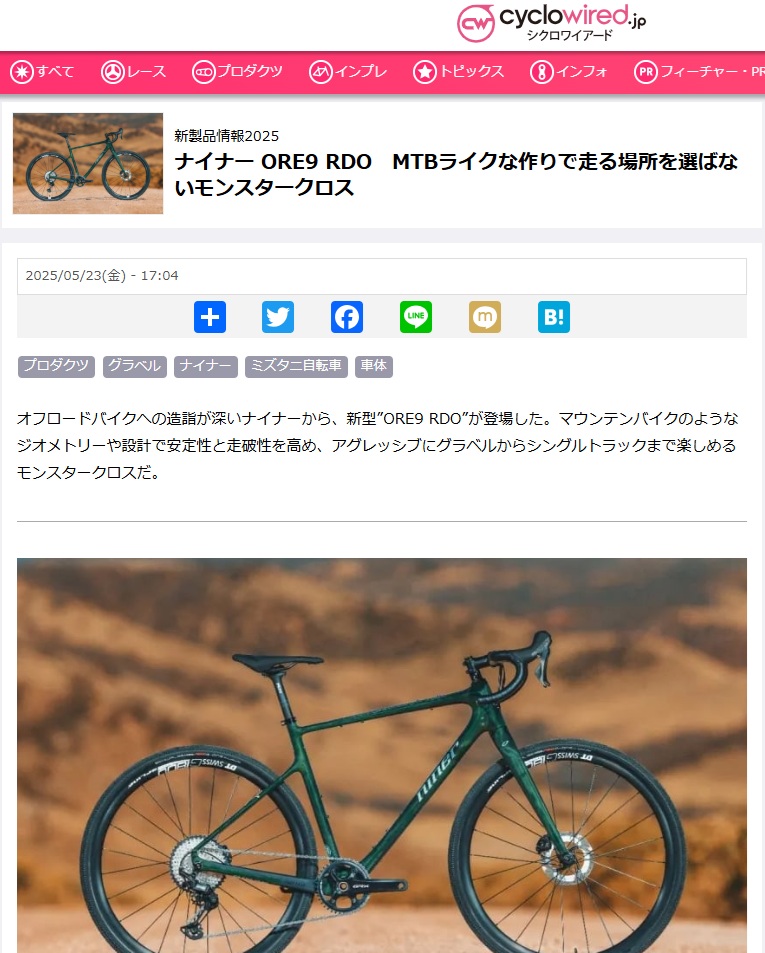The height and width of the screenshot is (953, 765).
Task: Share the article on Twitter
Action: click(278, 317)
